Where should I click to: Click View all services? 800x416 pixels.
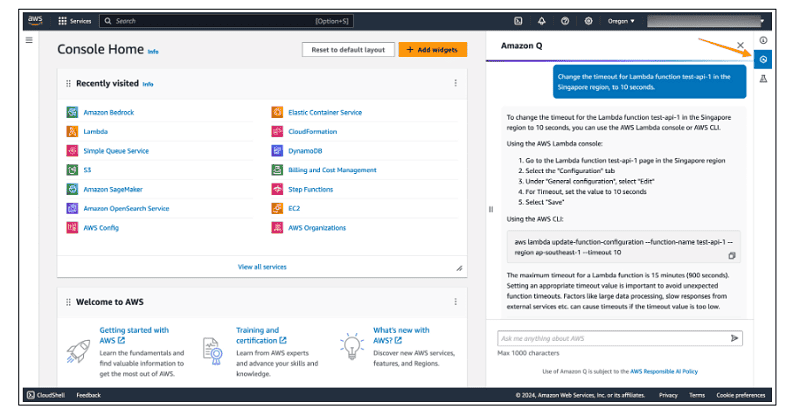tap(262, 267)
